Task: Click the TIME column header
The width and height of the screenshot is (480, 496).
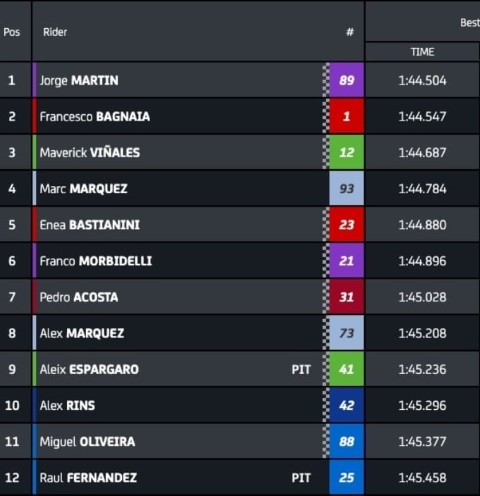Action: coord(422,52)
